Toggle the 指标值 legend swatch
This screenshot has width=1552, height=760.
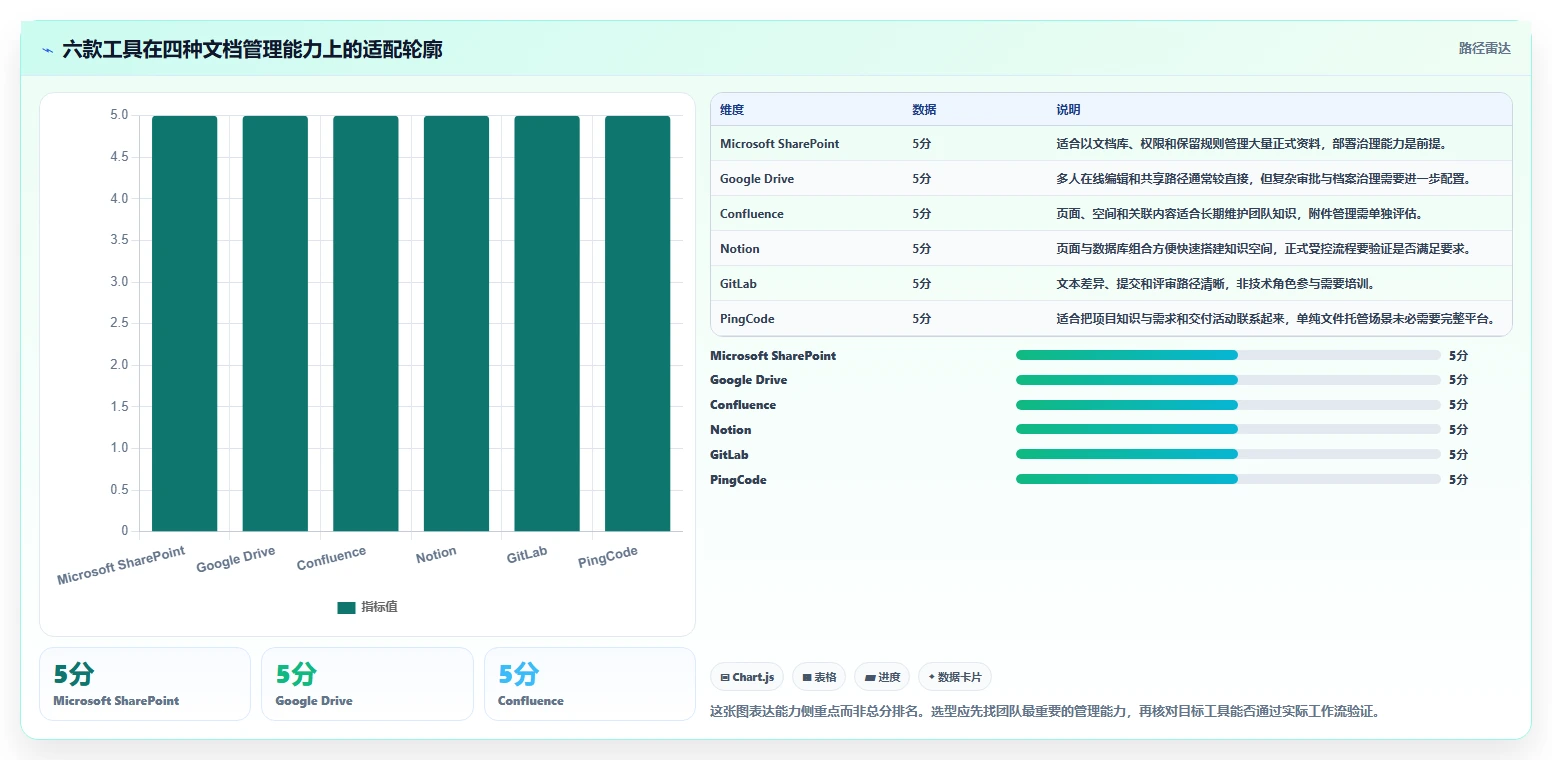pos(346,607)
